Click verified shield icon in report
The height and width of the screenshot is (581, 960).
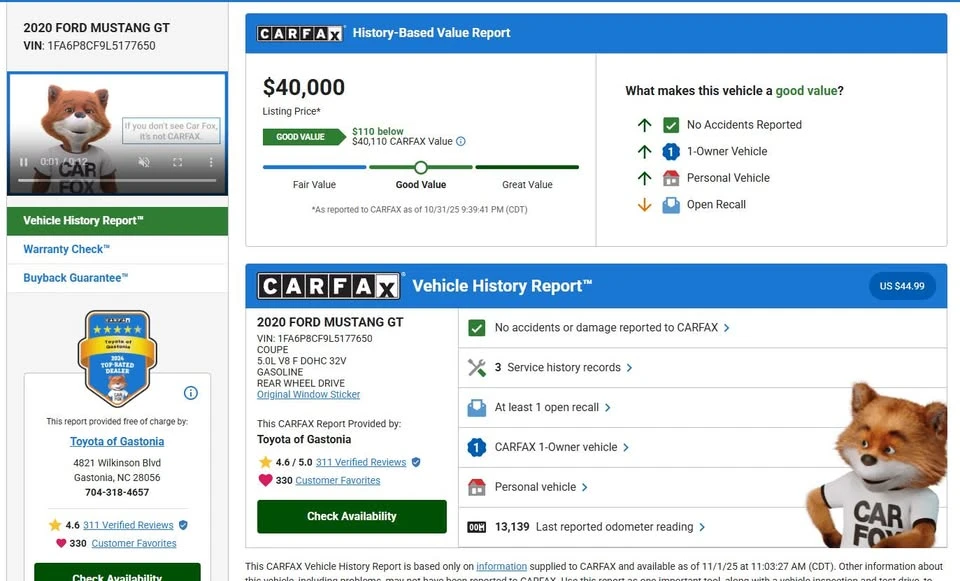(416, 462)
